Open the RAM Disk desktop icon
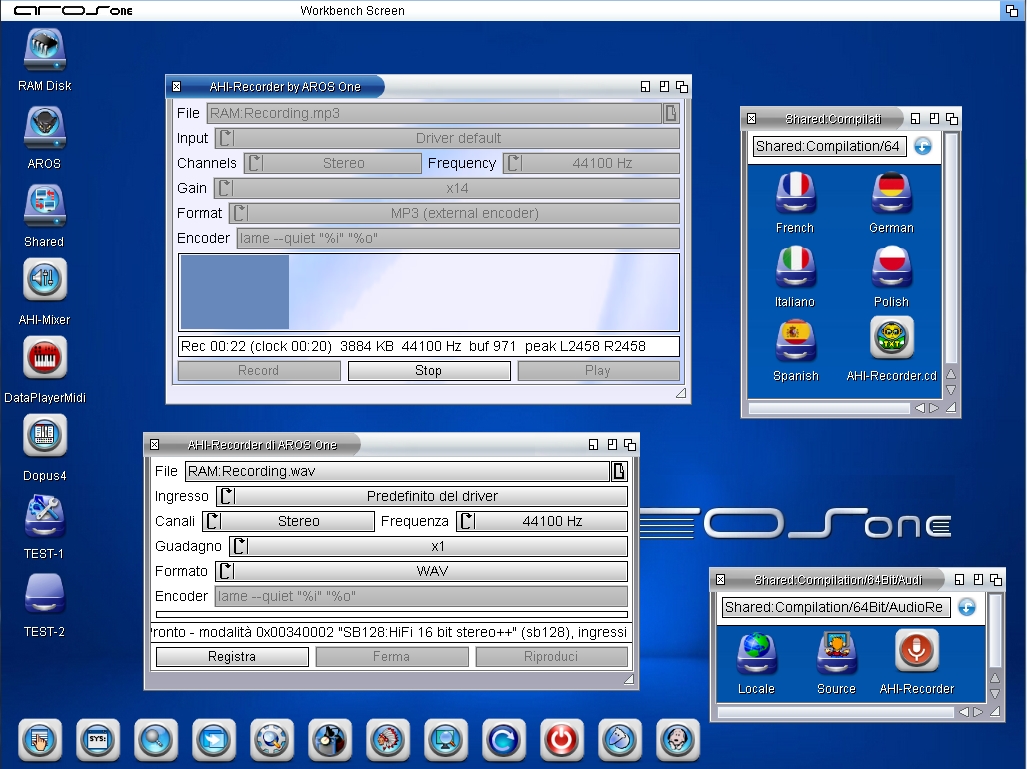The image size is (1027, 769). [x=45, y=51]
